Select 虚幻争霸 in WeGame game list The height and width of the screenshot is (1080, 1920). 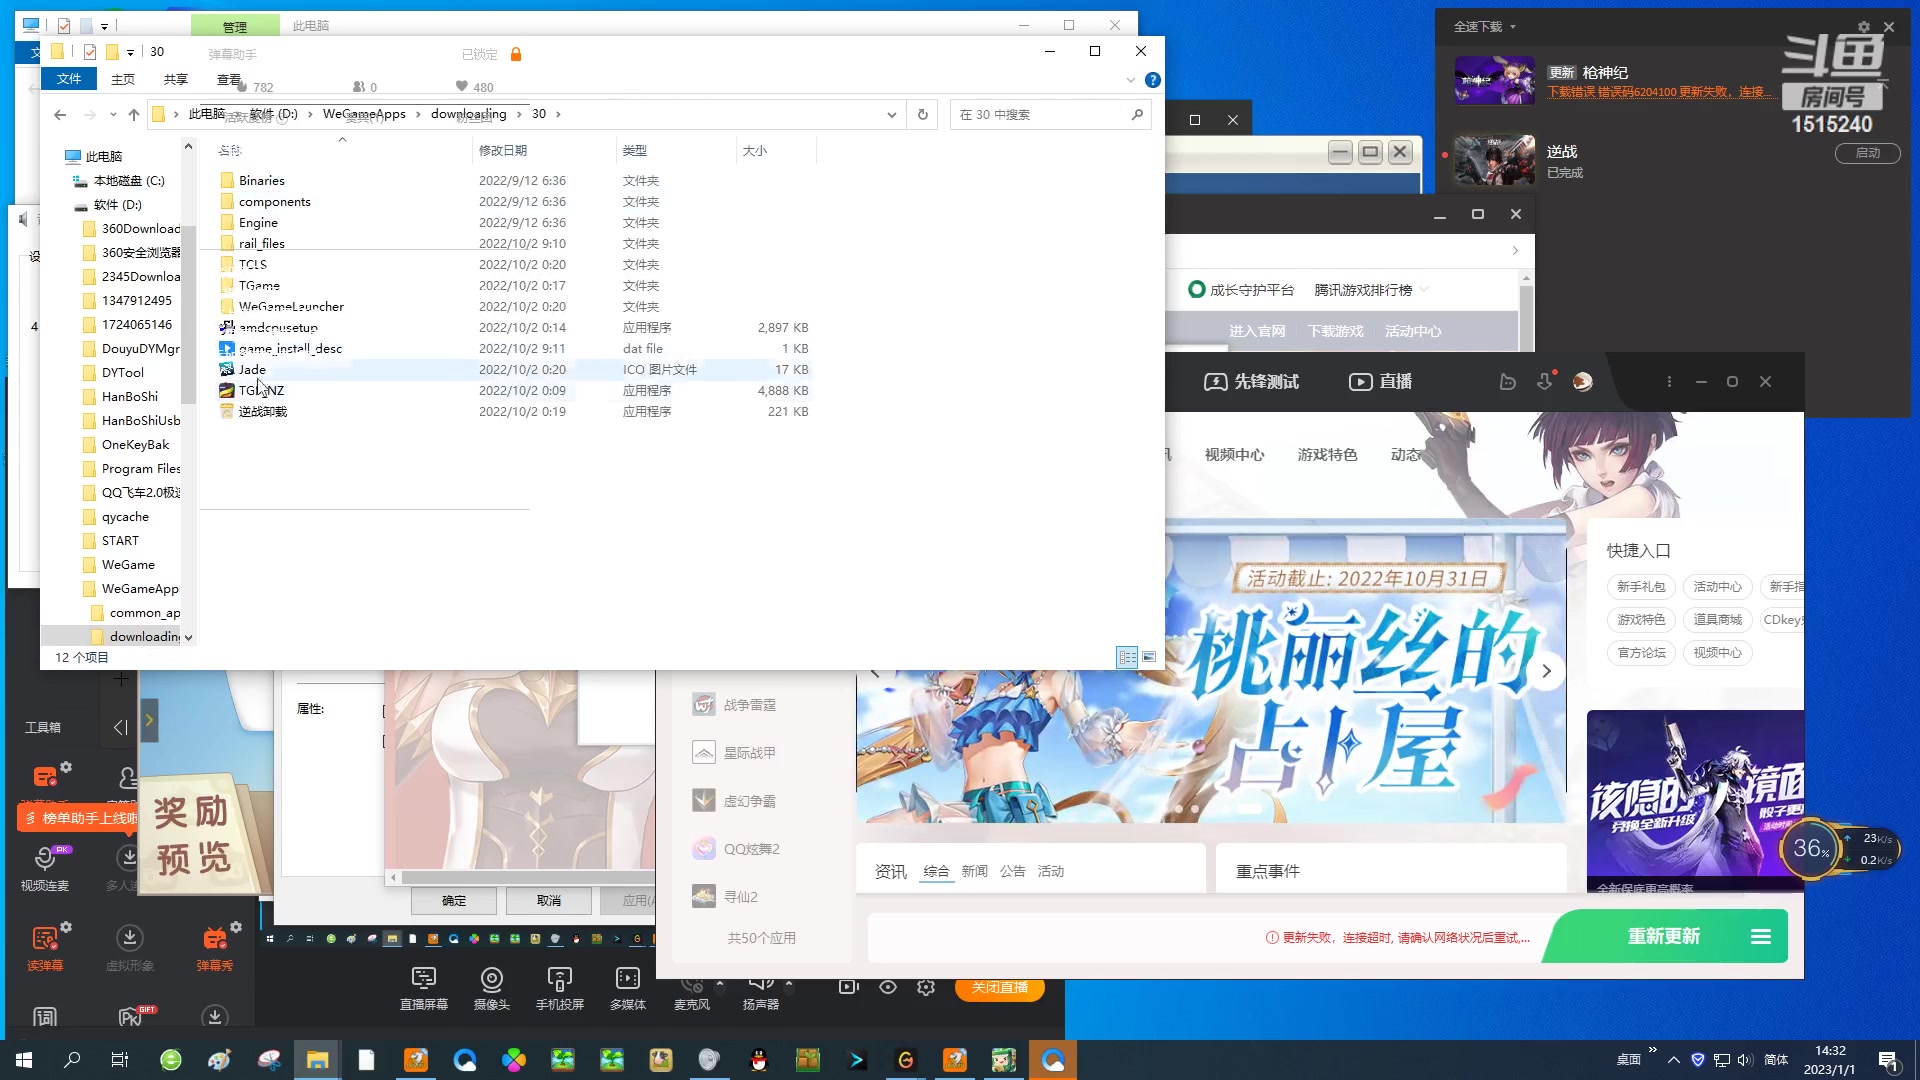coord(750,801)
